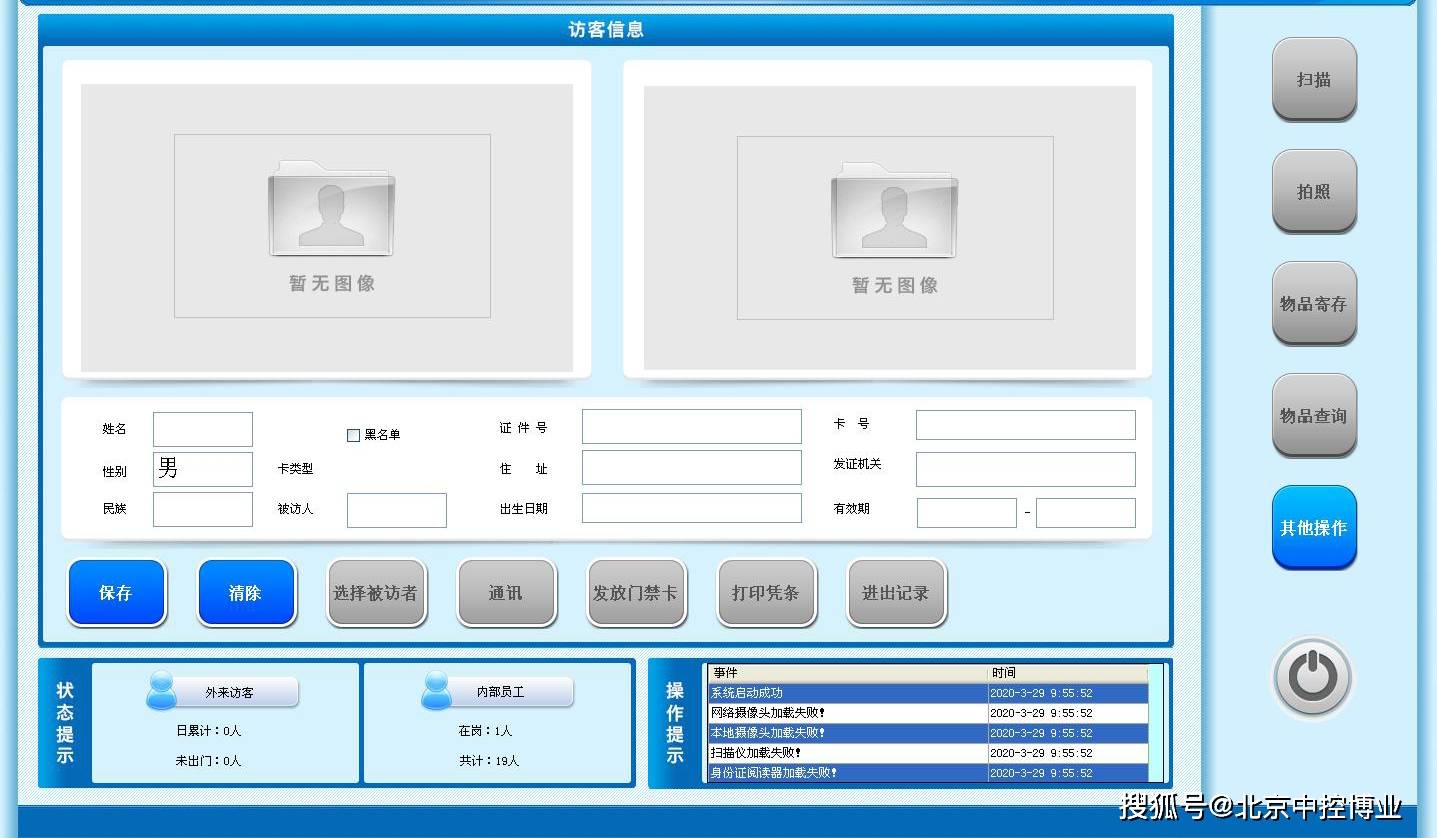Viewport: 1437px width, 838px height.
Task: Click inside the 姓名 name input field
Action: click(202, 429)
